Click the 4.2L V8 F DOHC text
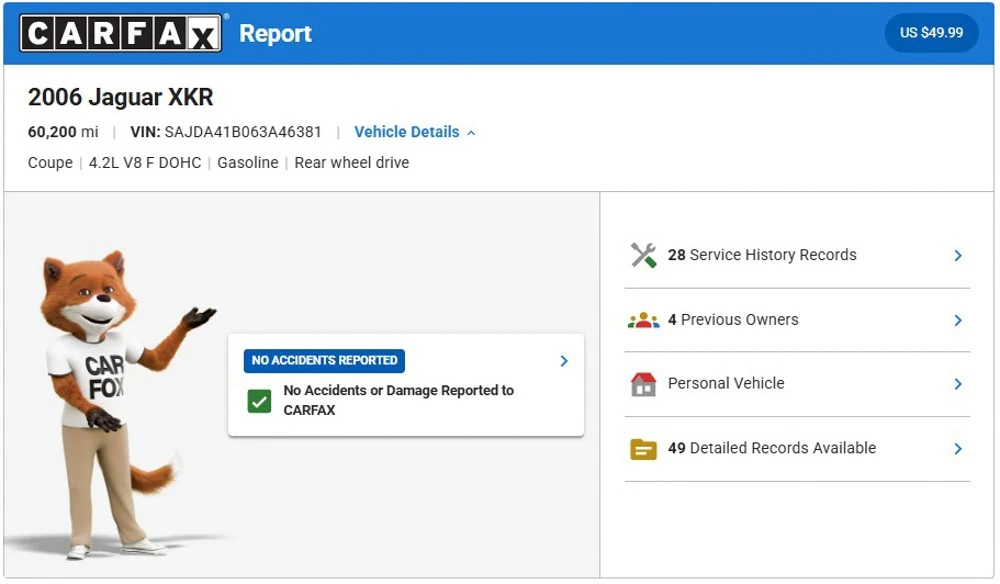 click(x=145, y=163)
